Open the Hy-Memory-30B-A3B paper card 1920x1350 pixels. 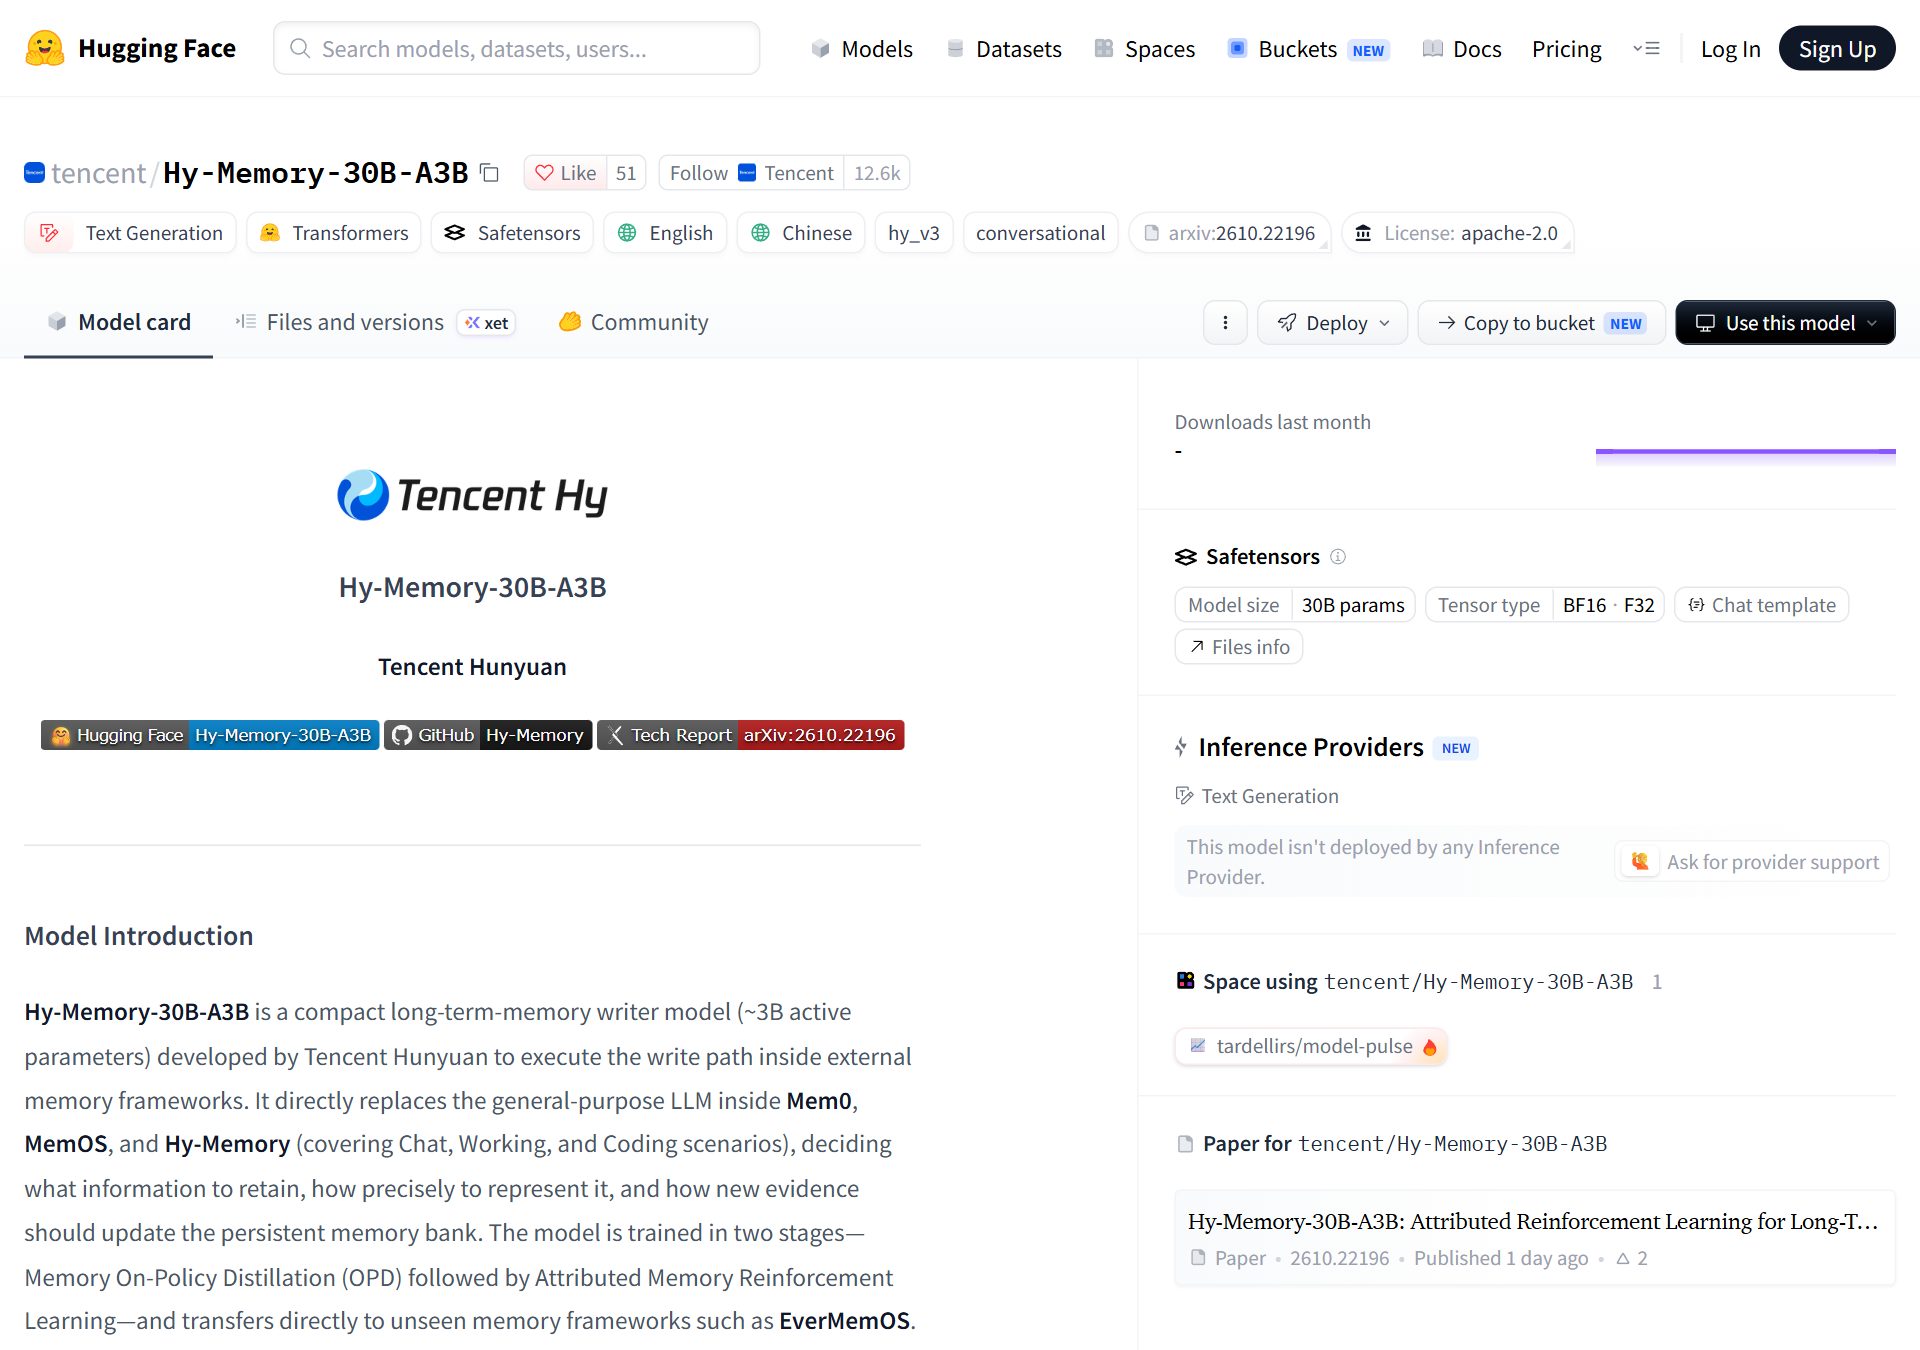click(1535, 1238)
